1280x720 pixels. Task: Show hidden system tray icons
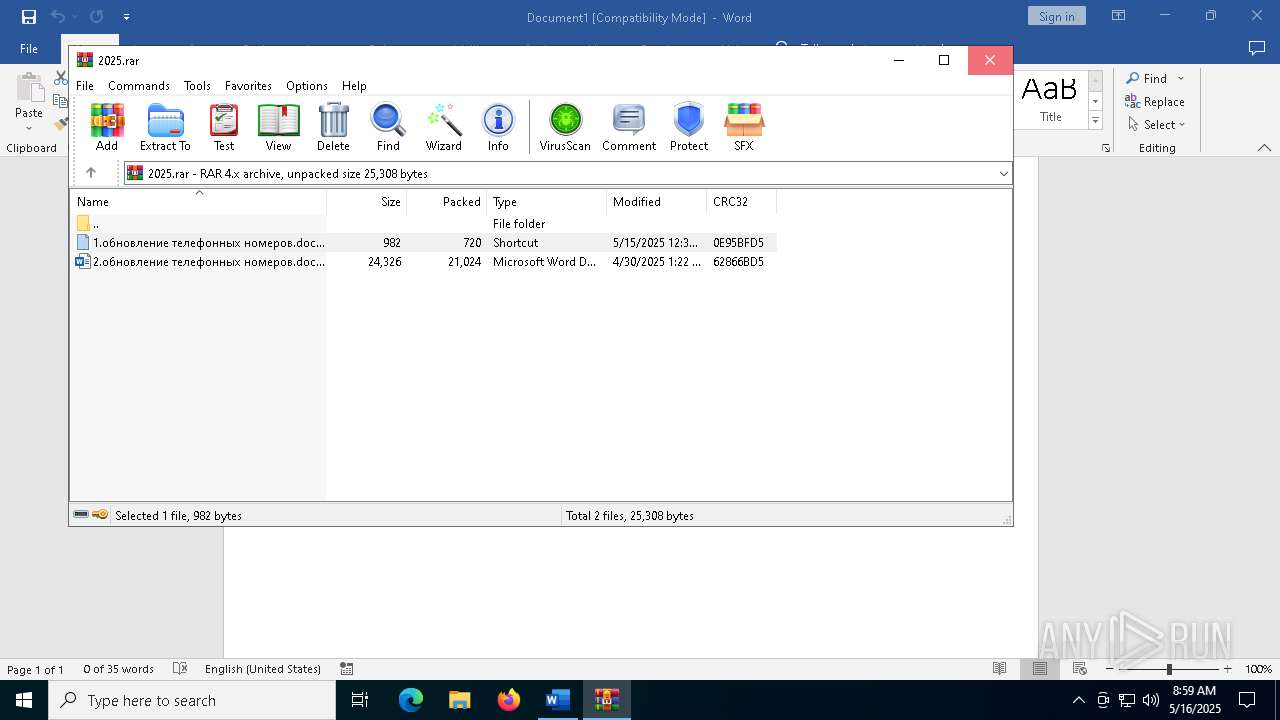coord(1078,700)
